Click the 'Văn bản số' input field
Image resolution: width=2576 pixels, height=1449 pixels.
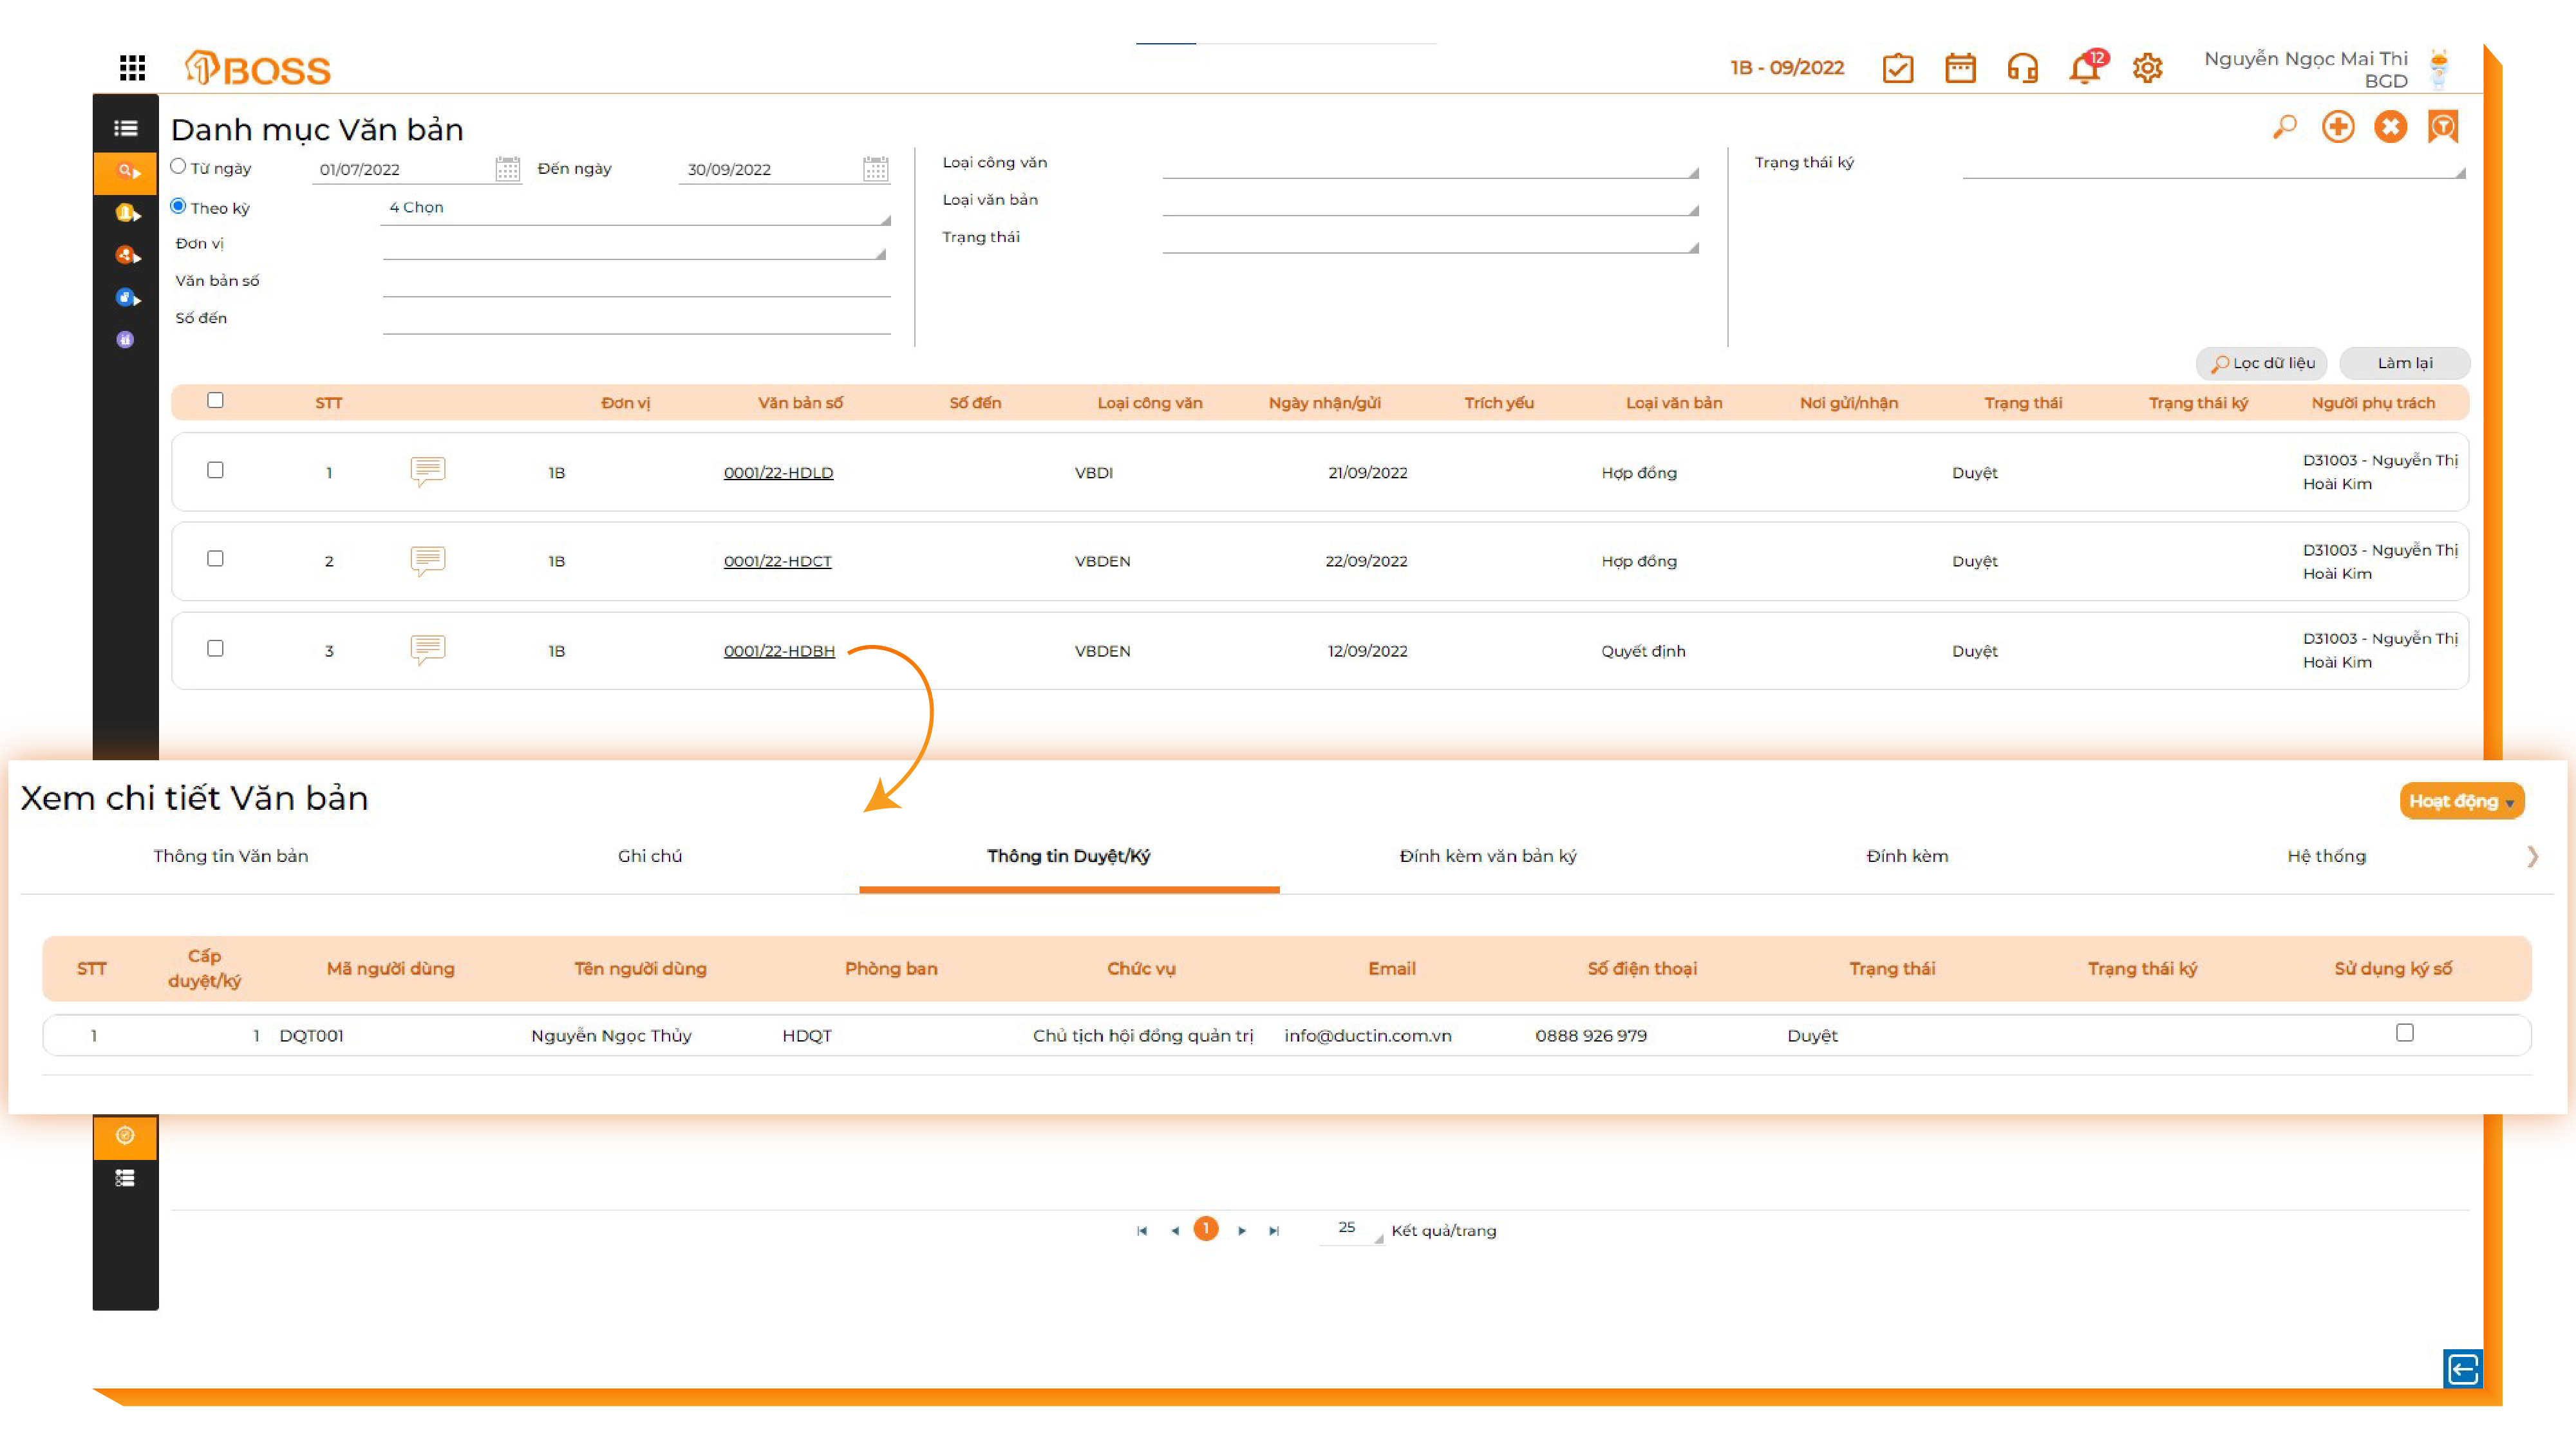[636, 282]
